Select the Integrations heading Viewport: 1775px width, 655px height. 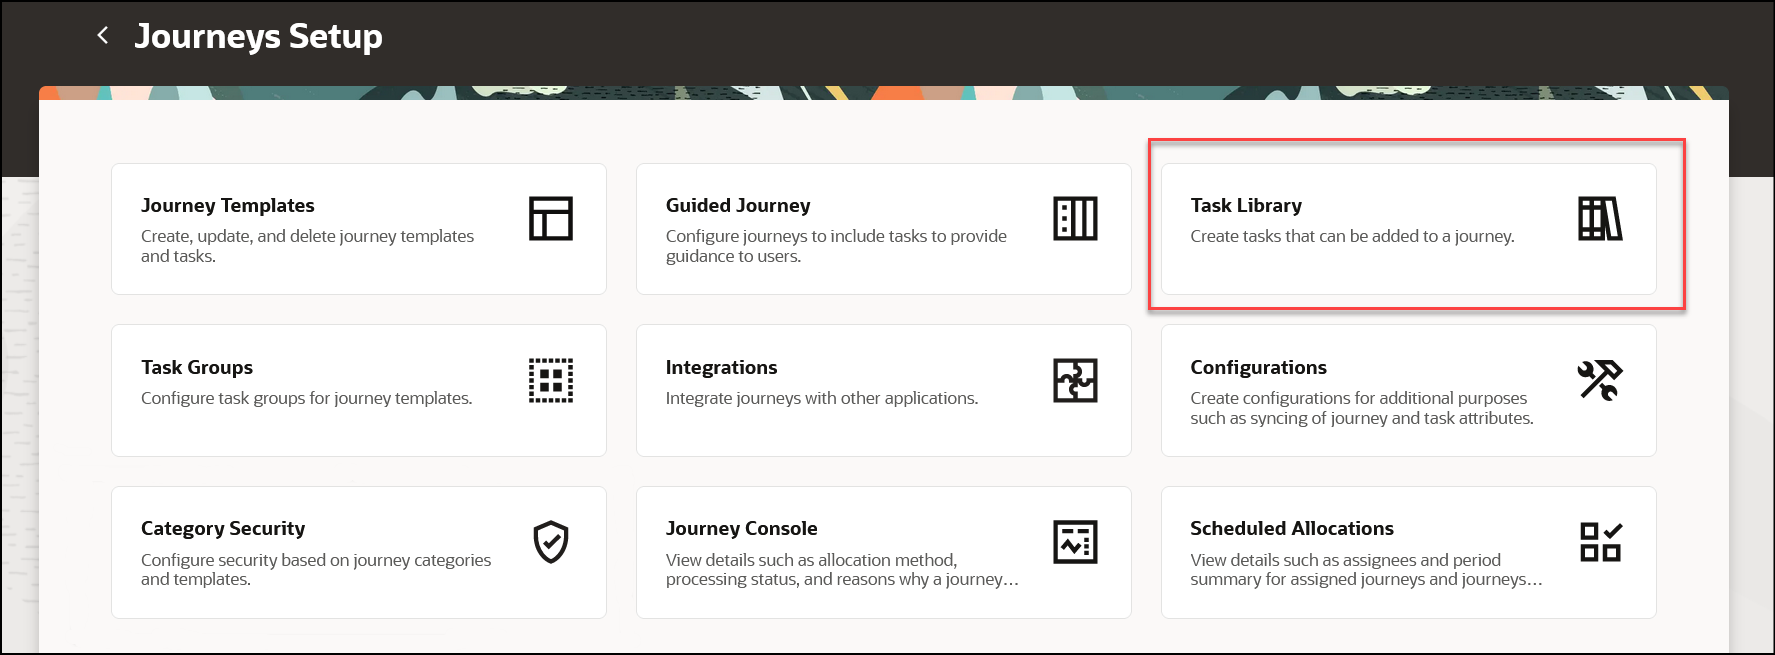tap(721, 367)
